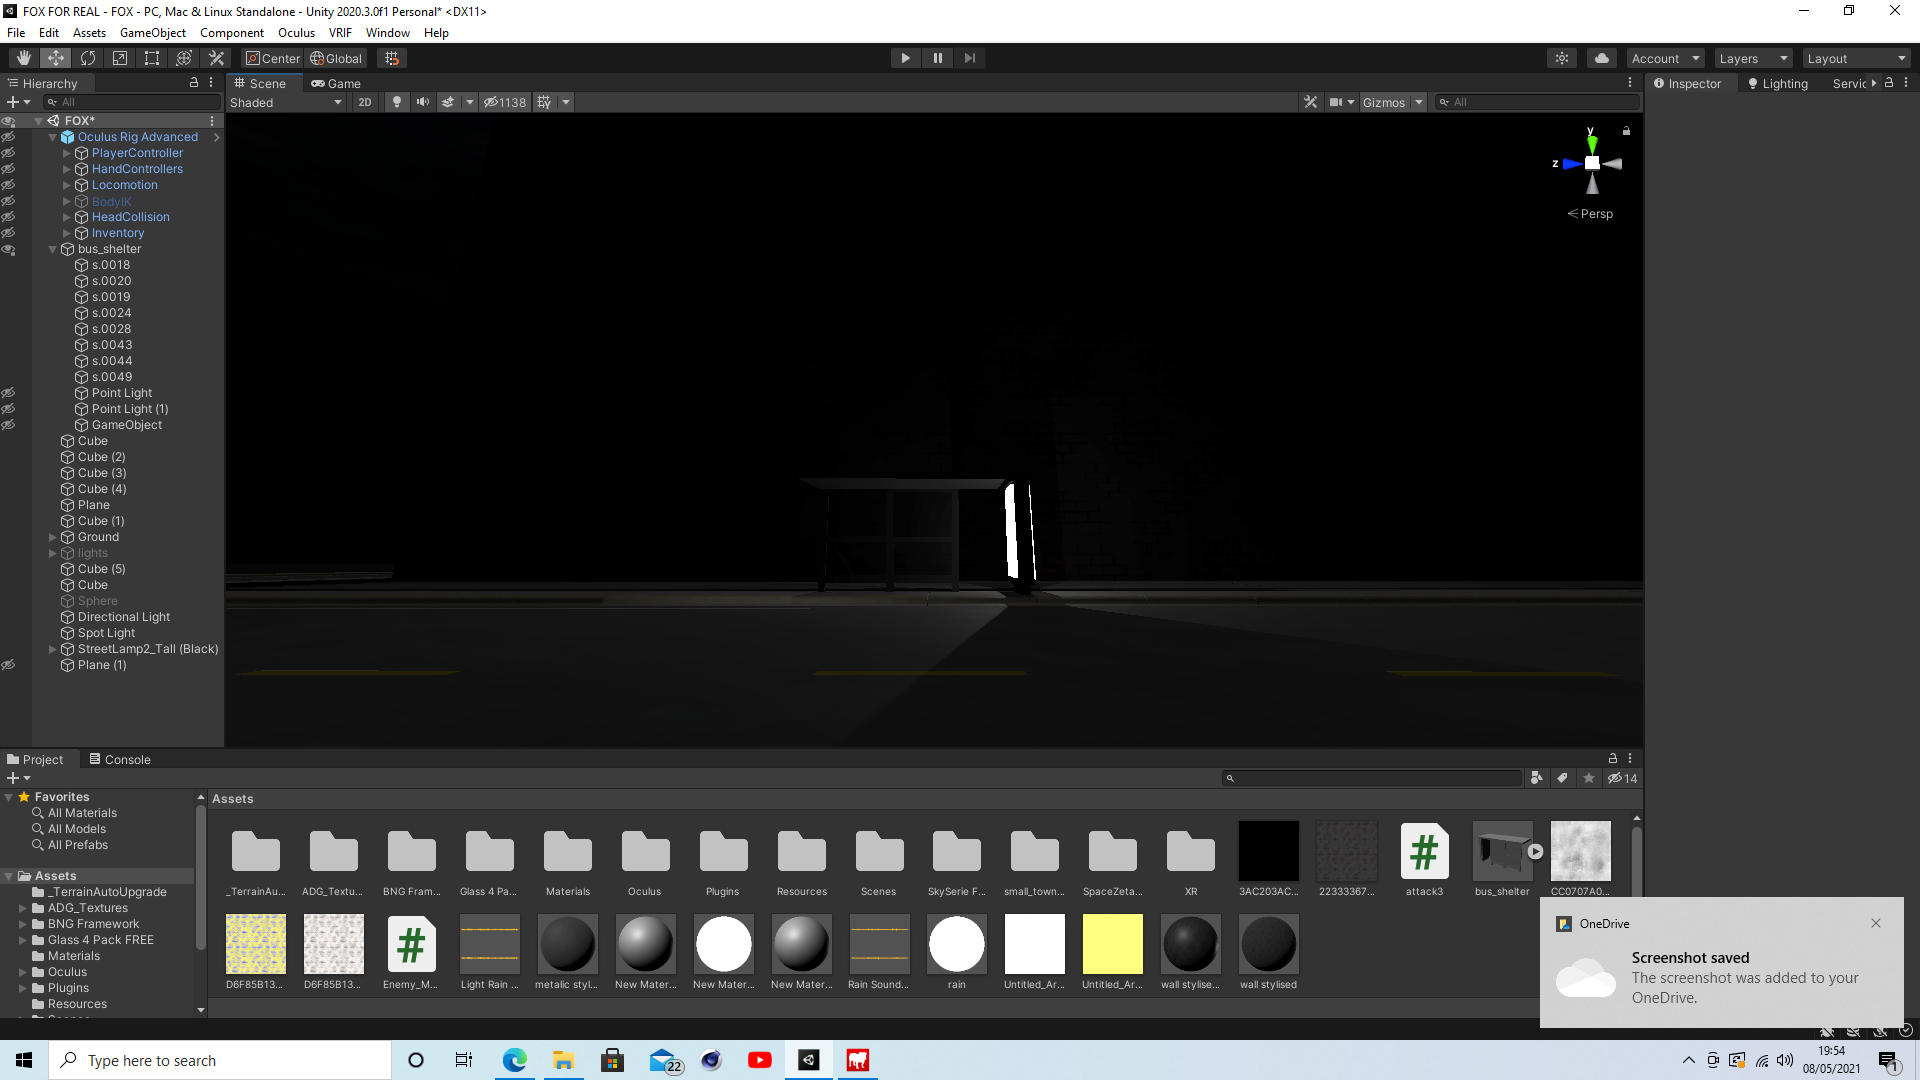Open the VRIF menu

click(340, 33)
